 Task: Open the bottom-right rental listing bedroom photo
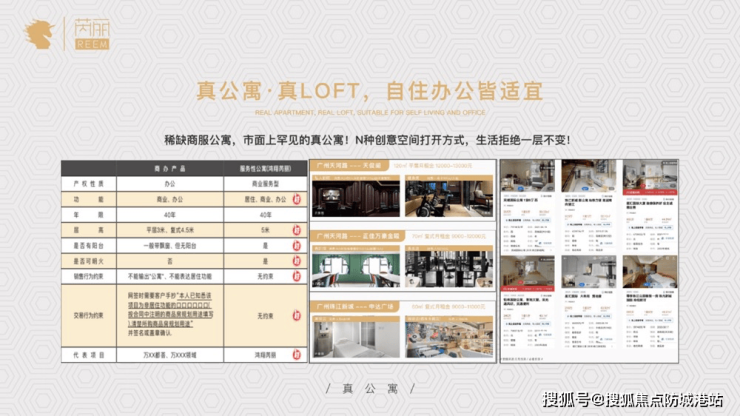[650, 272]
